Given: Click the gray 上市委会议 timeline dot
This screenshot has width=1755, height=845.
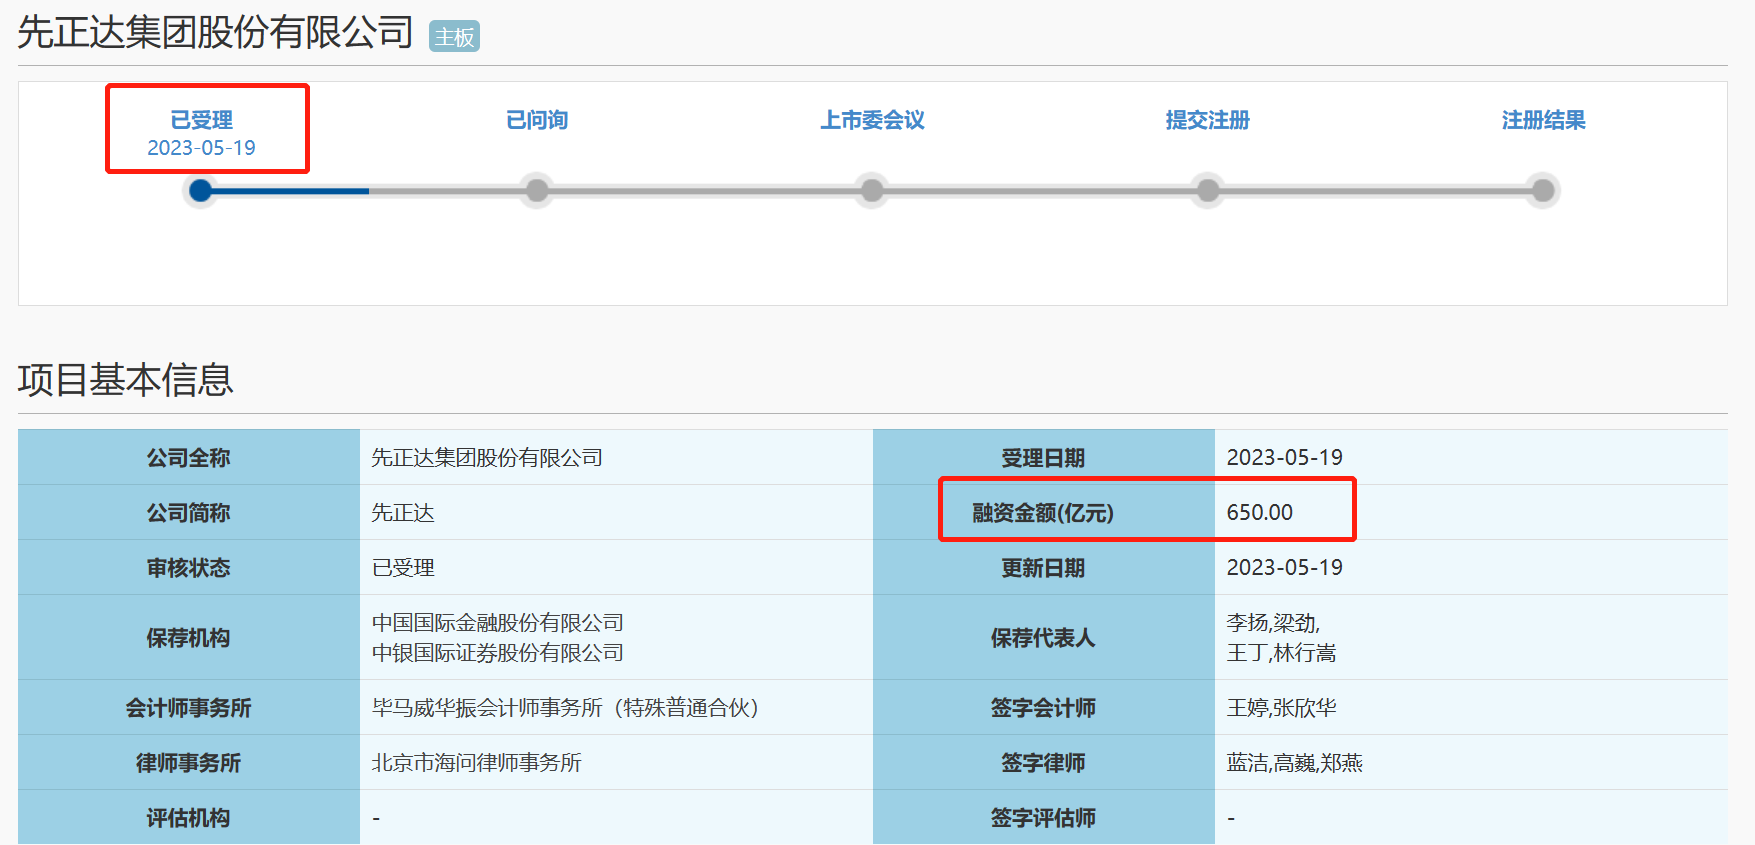Looking at the screenshot, I should (x=872, y=190).
